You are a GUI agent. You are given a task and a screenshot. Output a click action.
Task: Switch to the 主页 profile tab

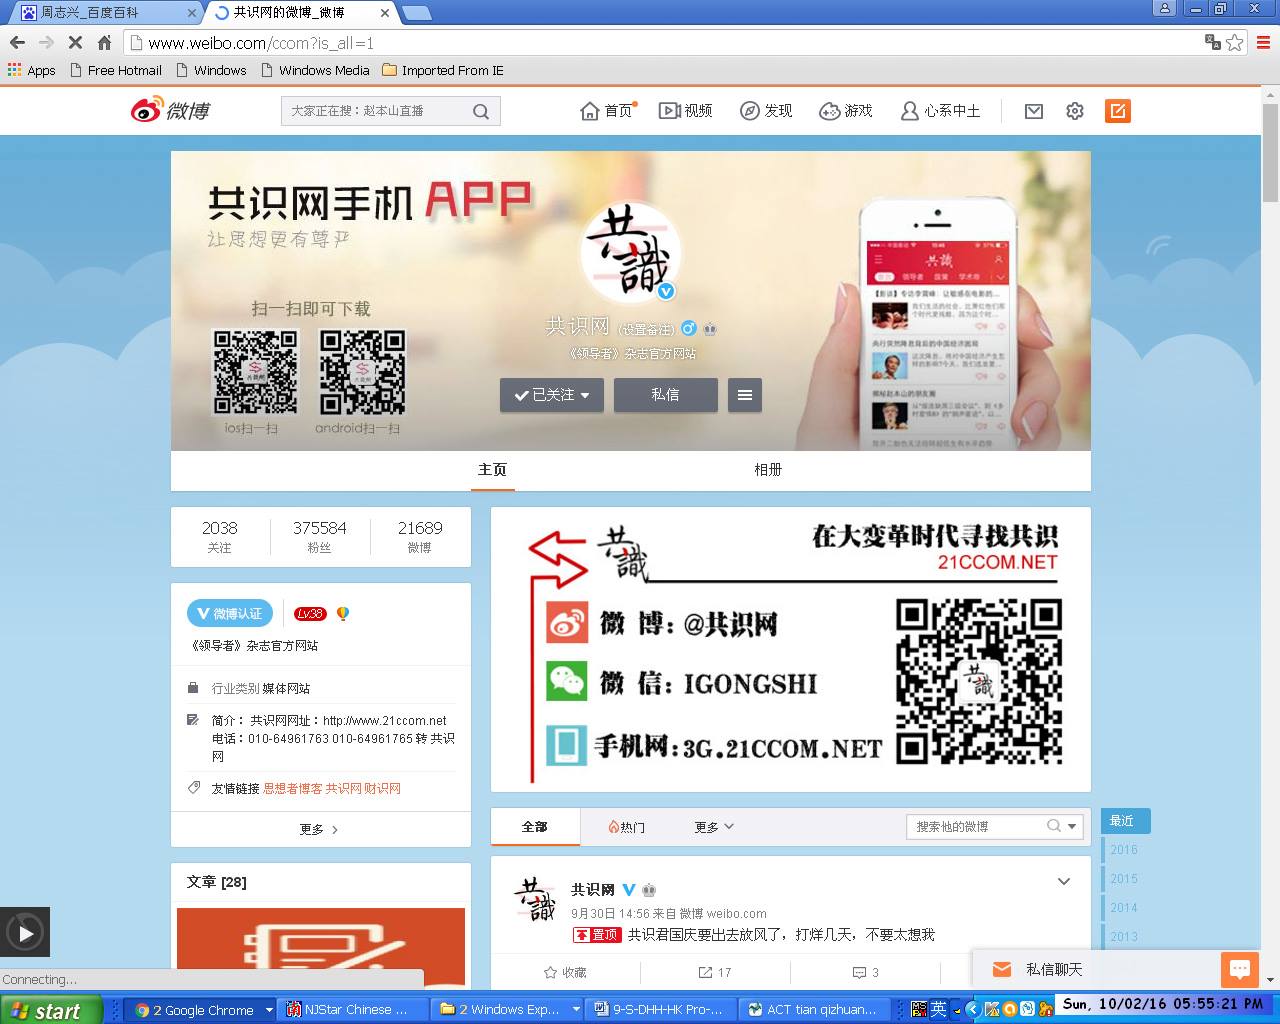[492, 470]
